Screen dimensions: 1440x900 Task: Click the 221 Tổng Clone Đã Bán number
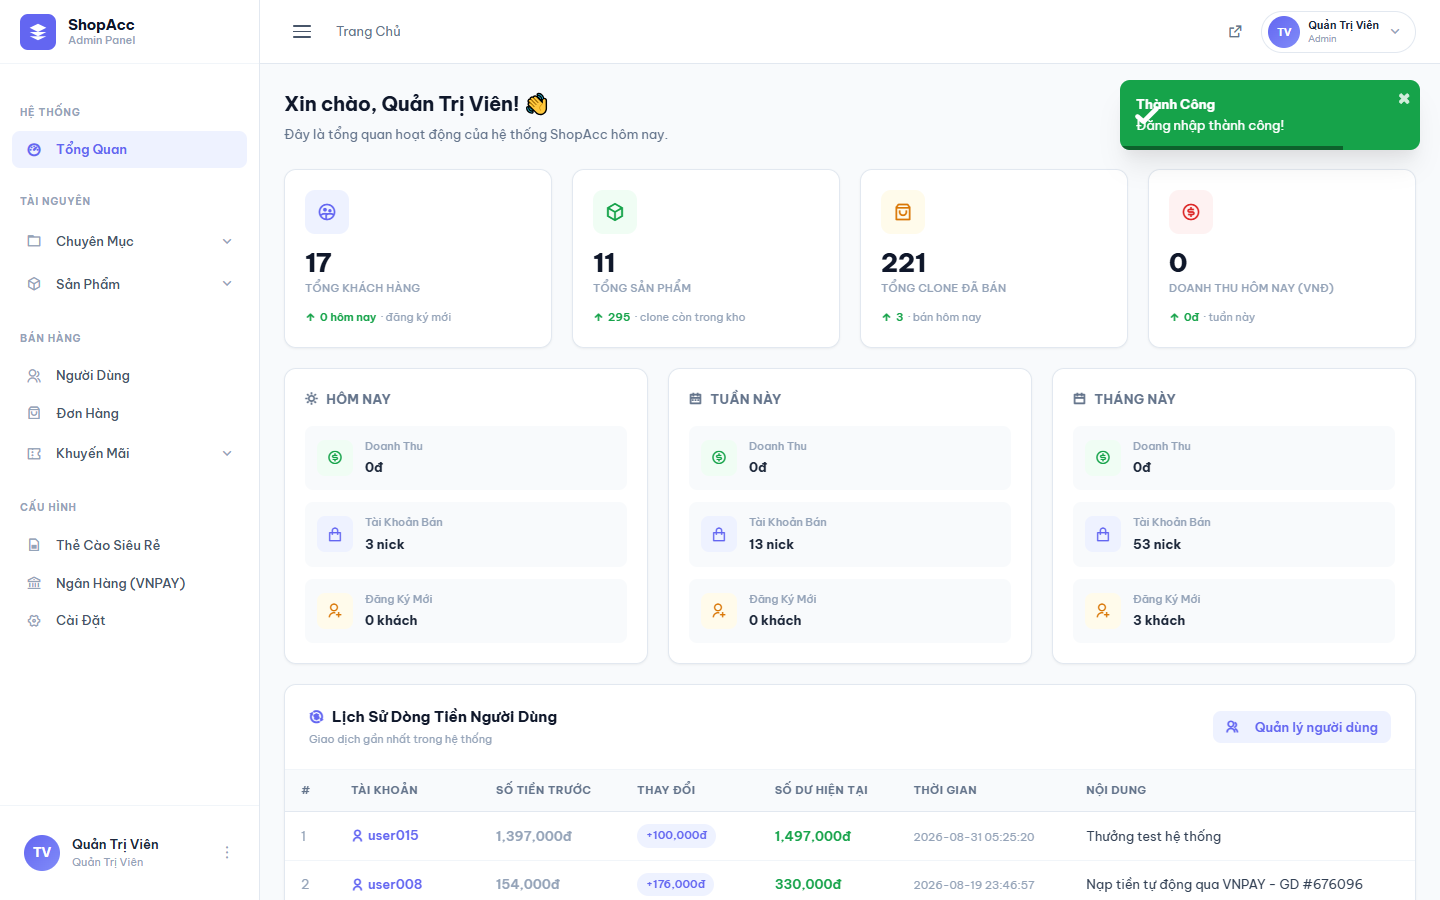903,263
